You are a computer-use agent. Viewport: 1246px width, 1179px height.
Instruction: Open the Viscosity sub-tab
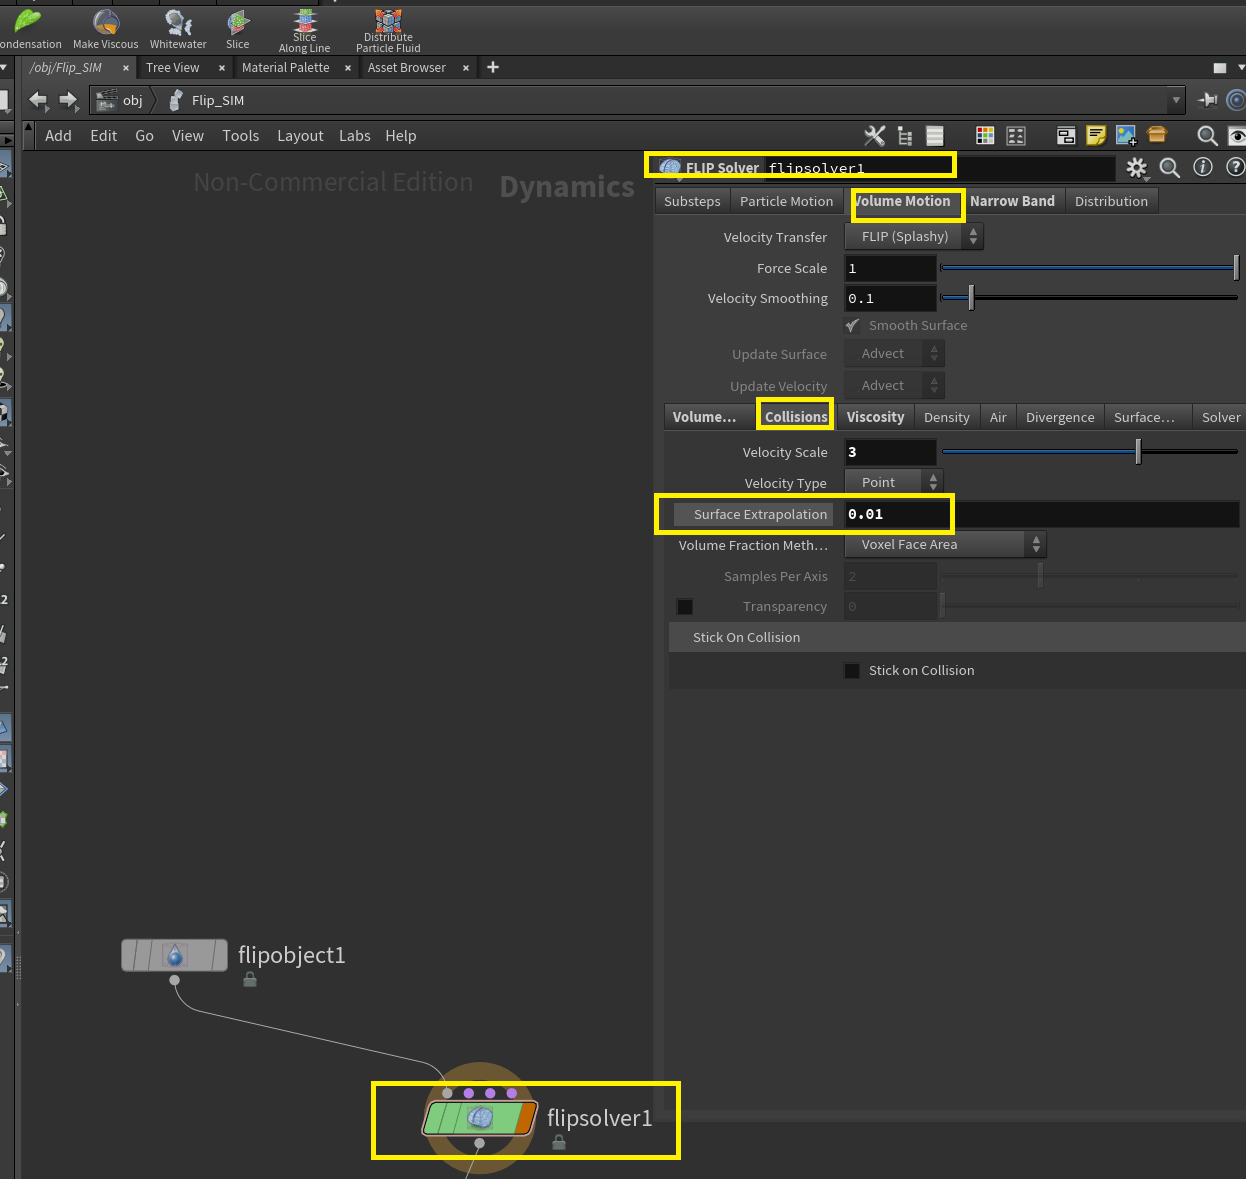click(875, 418)
